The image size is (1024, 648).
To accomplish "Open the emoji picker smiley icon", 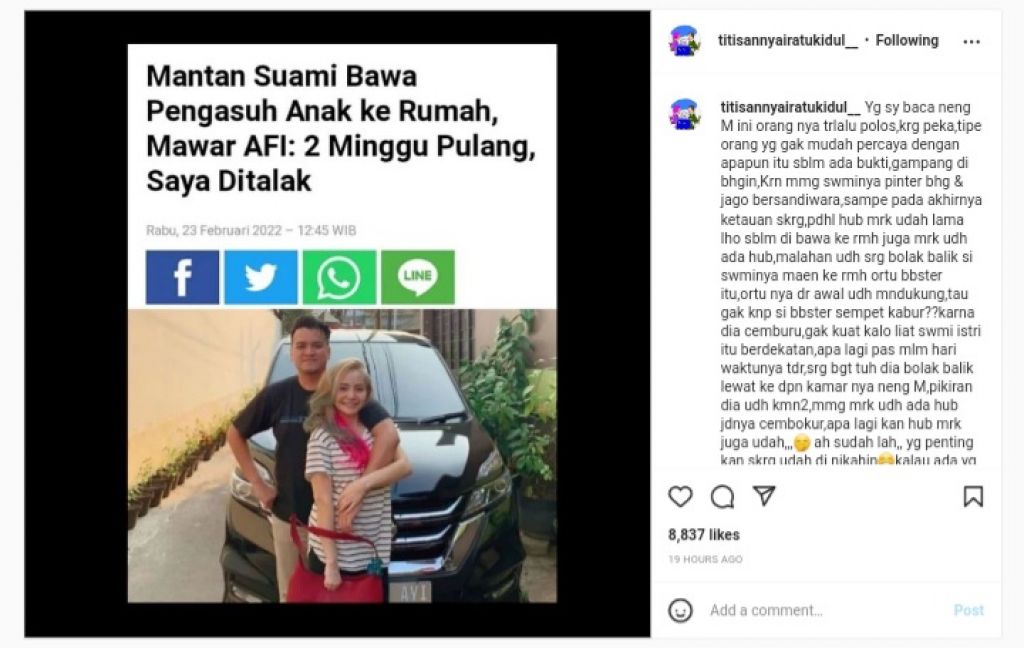I will tap(680, 611).
